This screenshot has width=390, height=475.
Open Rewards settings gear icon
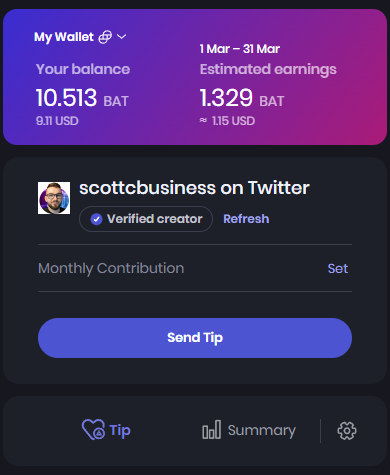347,431
